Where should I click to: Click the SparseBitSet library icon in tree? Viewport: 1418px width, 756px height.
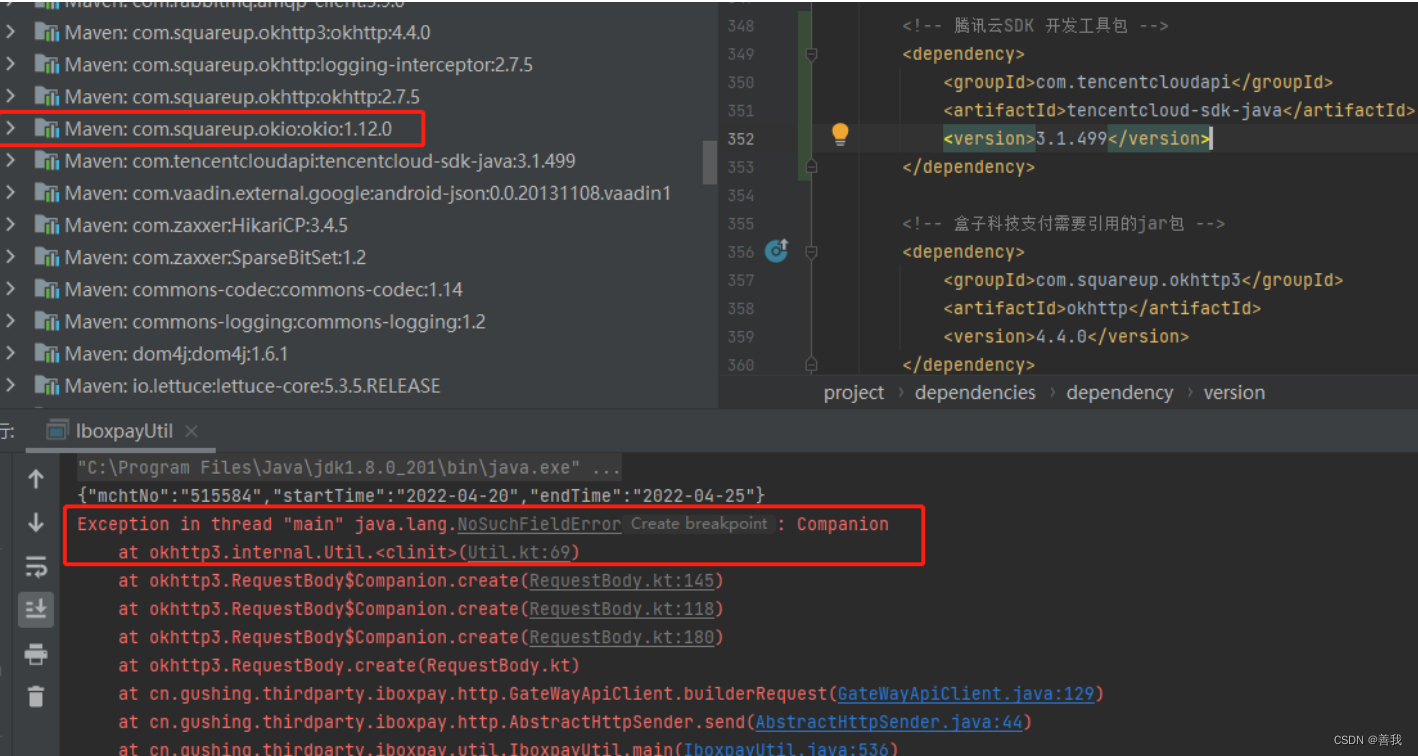point(46,257)
